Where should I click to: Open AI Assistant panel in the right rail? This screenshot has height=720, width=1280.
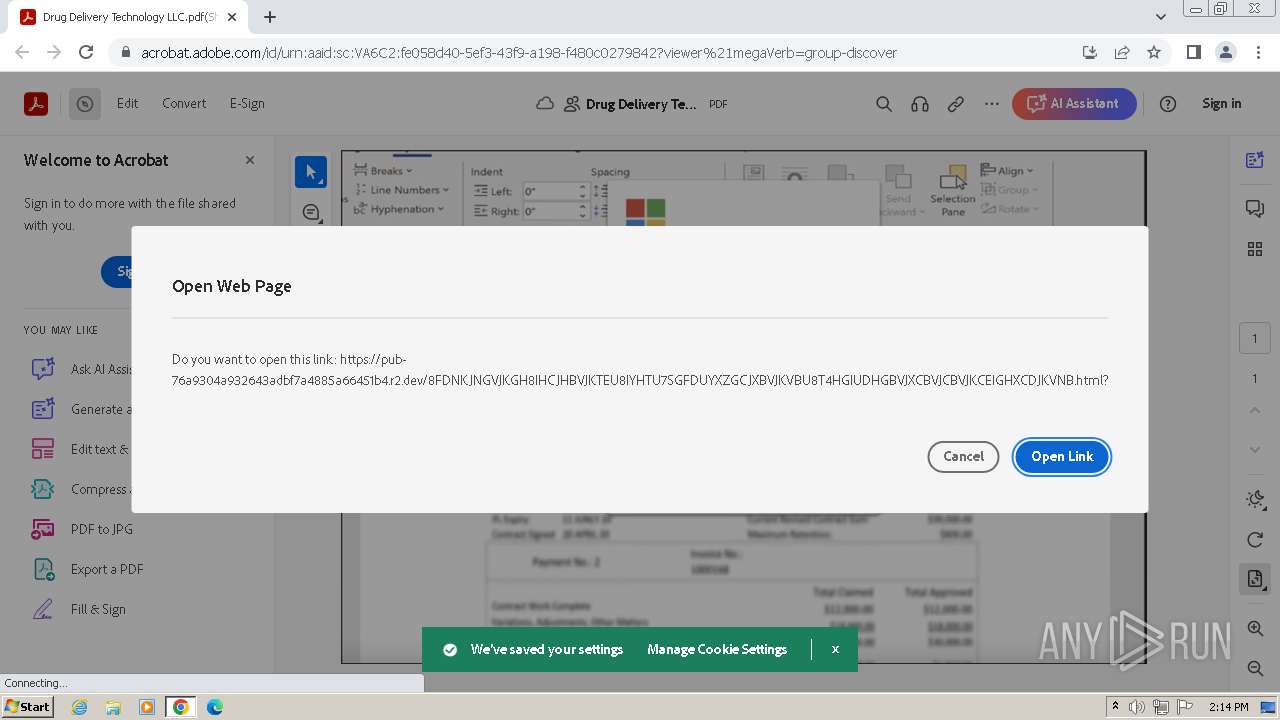click(x=1255, y=160)
